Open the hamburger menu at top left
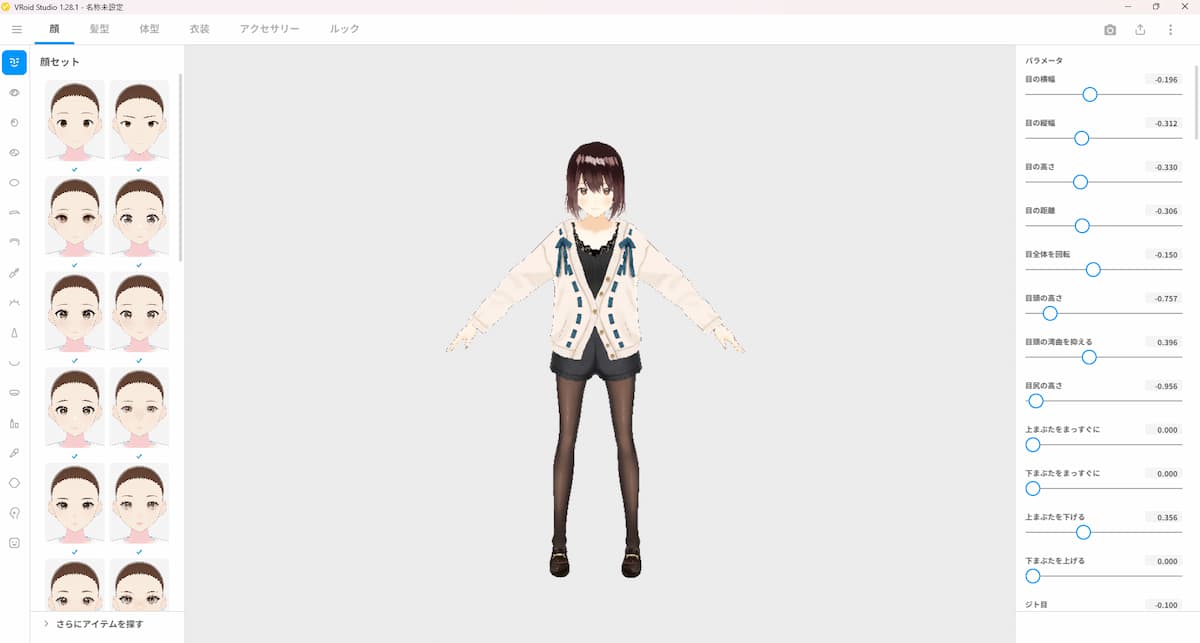 (16, 29)
